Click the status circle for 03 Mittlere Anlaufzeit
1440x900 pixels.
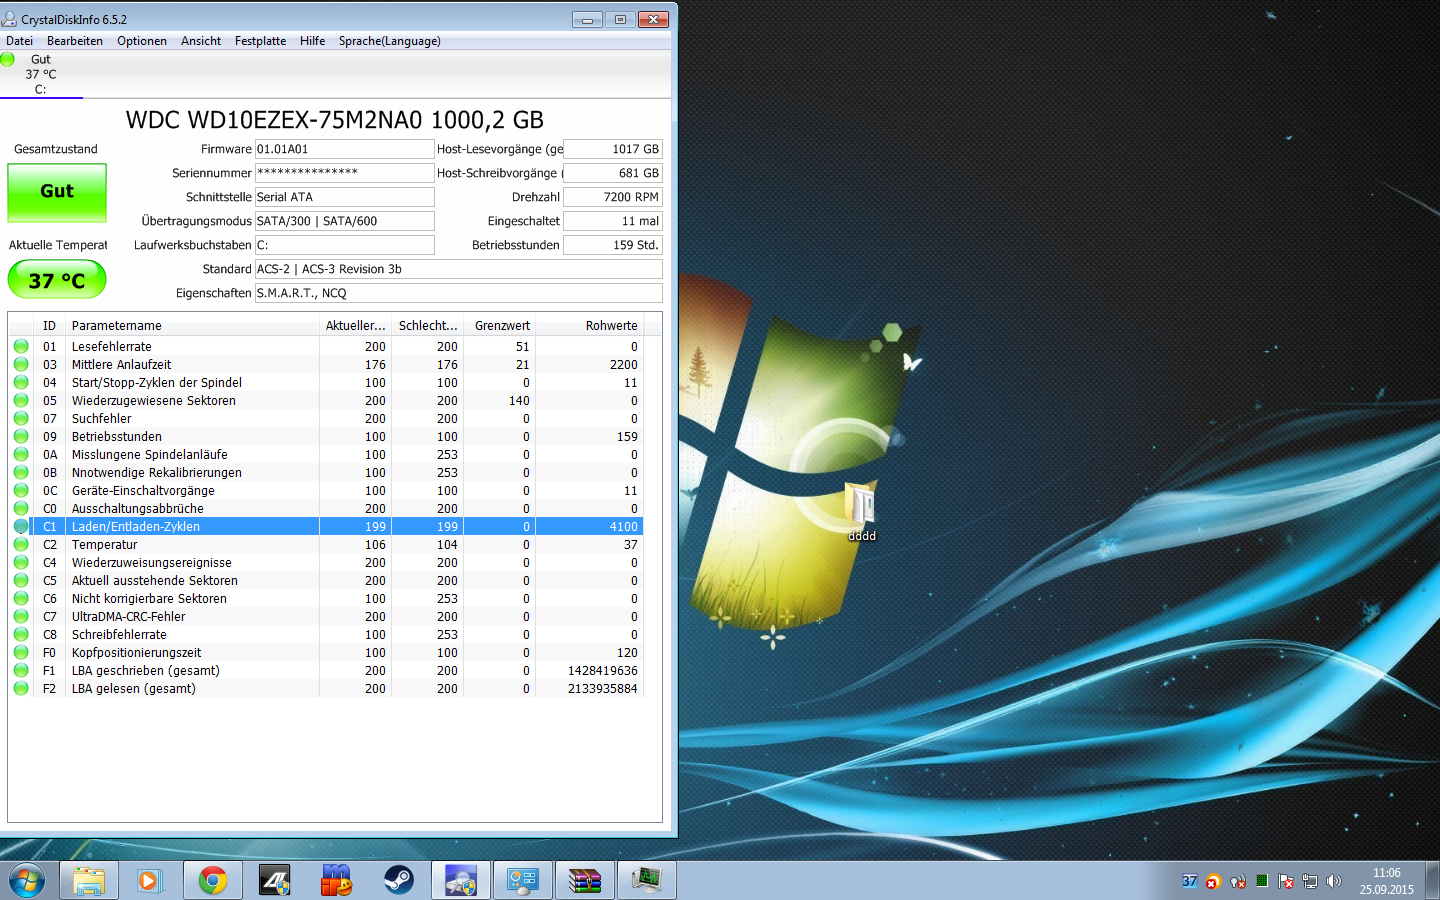(20, 364)
